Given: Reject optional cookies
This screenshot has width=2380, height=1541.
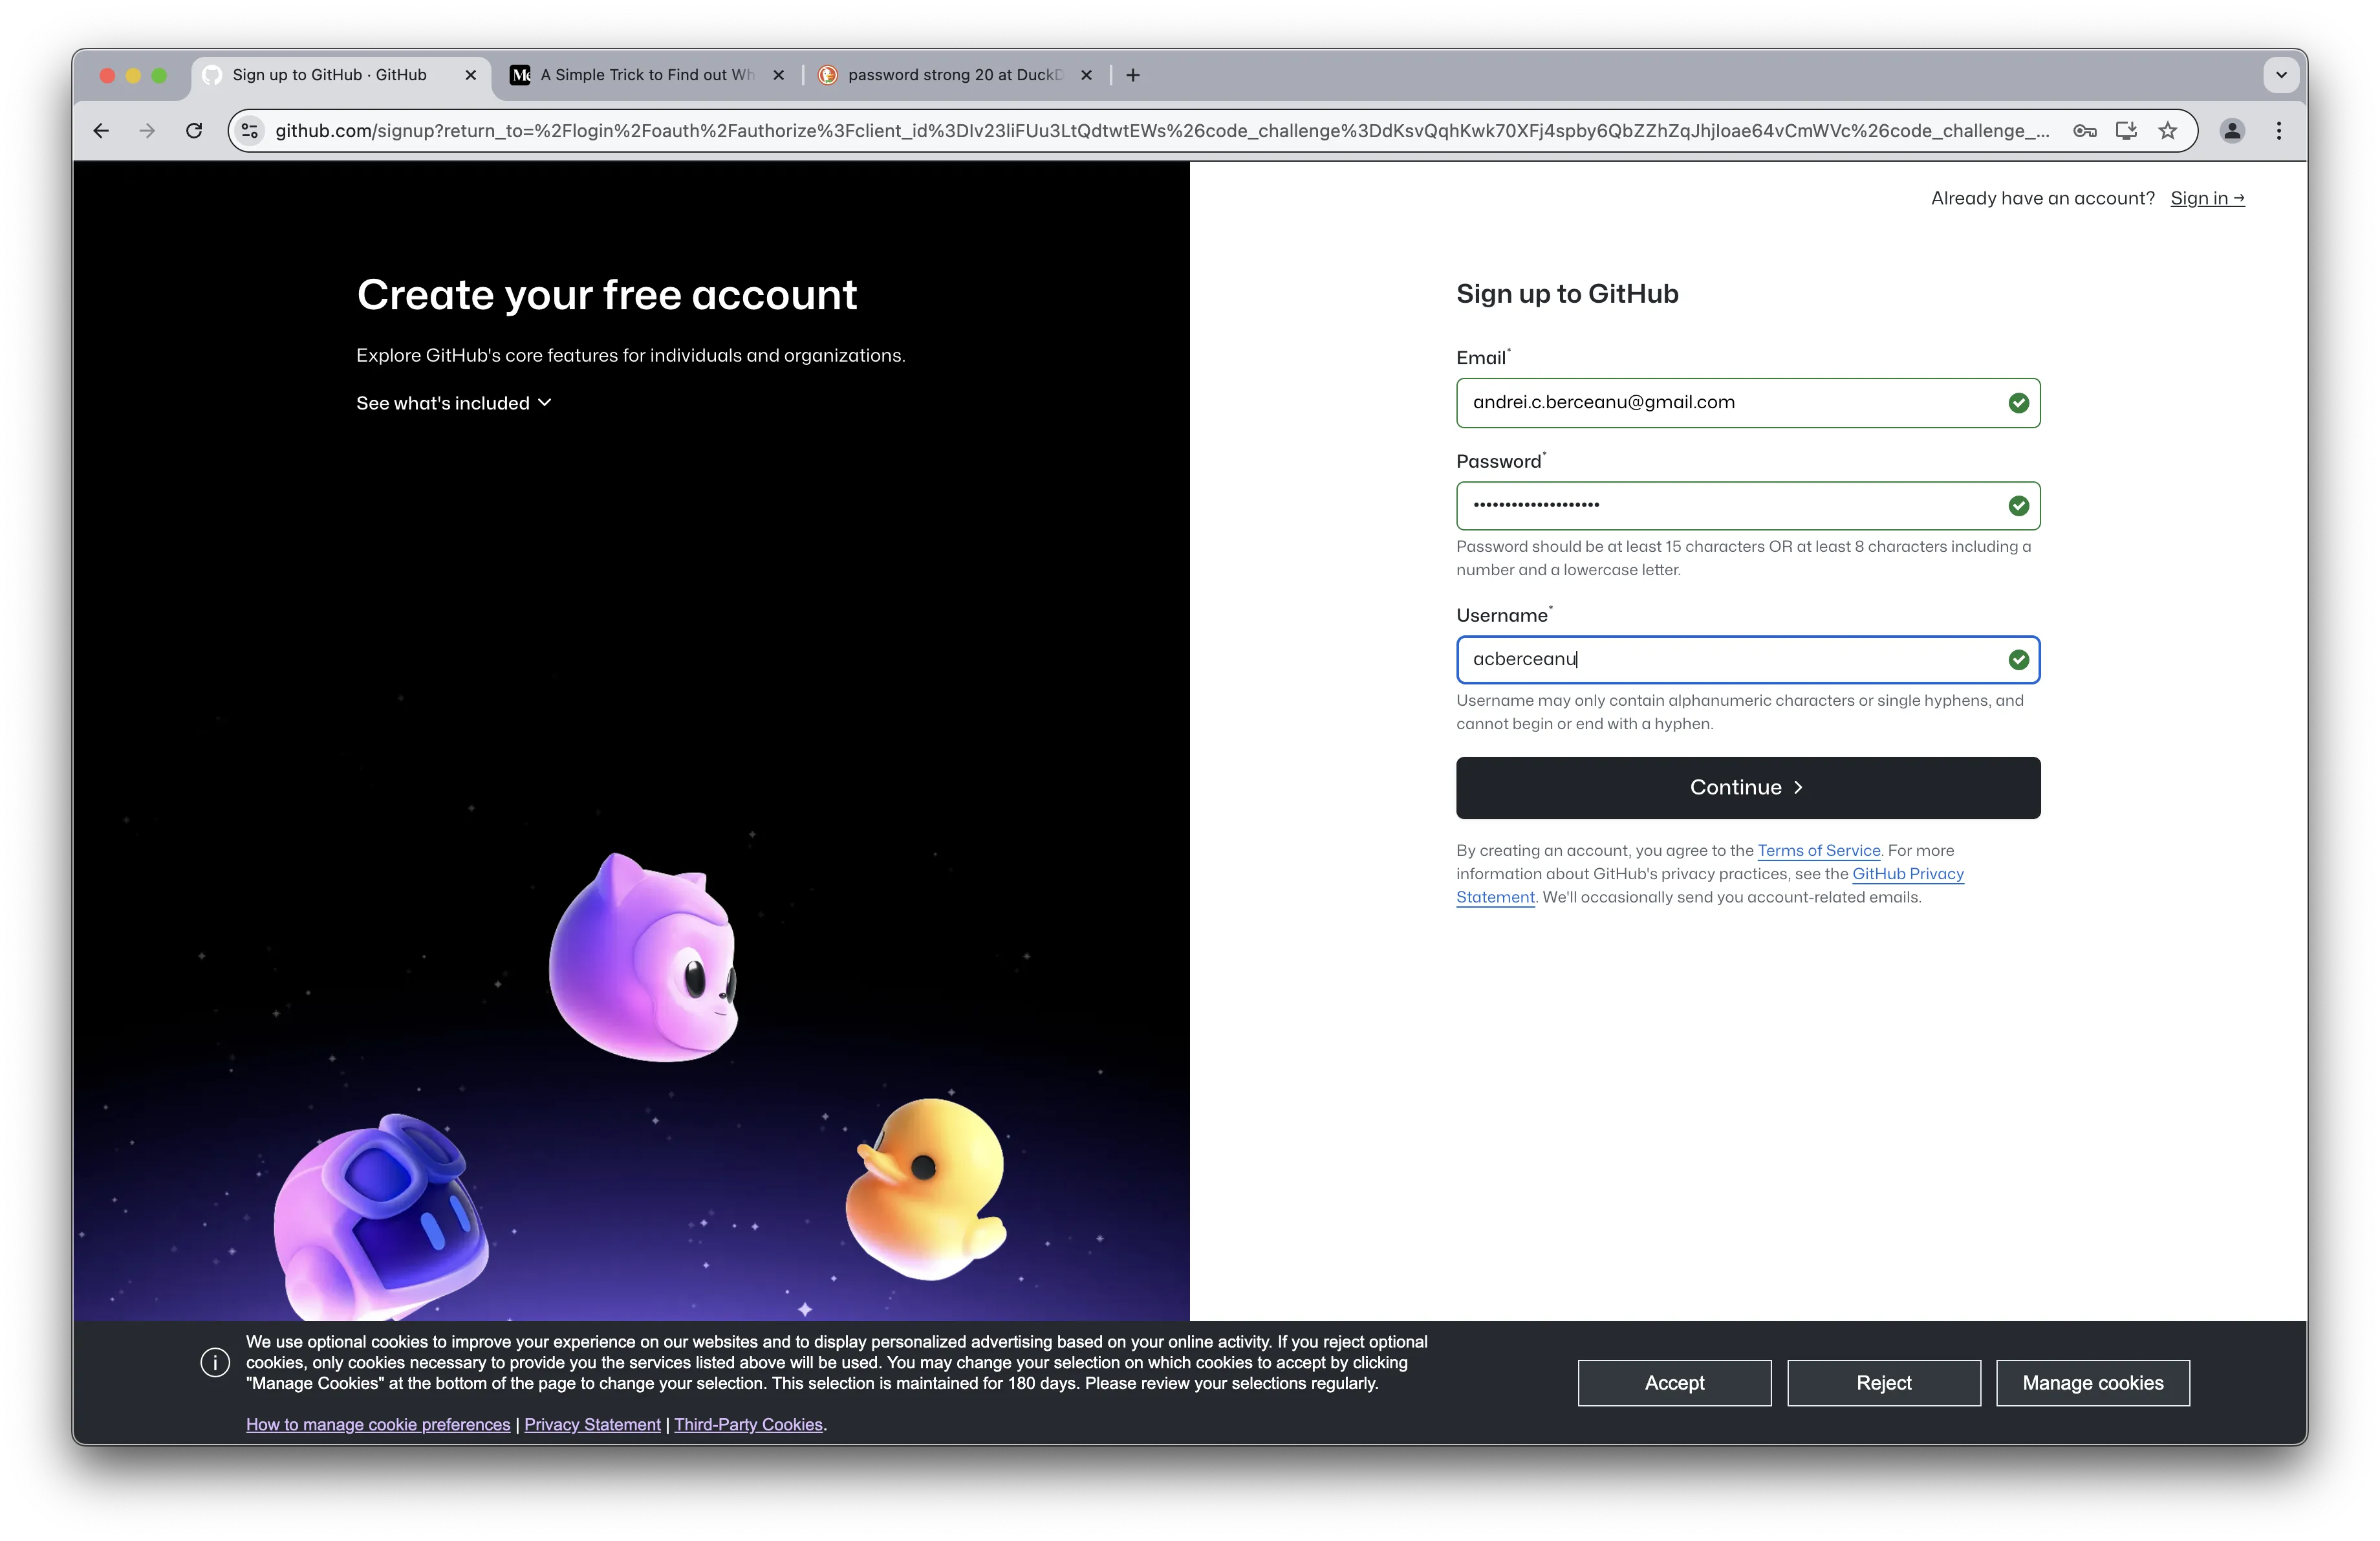Looking at the screenshot, I should tap(1883, 1383).
